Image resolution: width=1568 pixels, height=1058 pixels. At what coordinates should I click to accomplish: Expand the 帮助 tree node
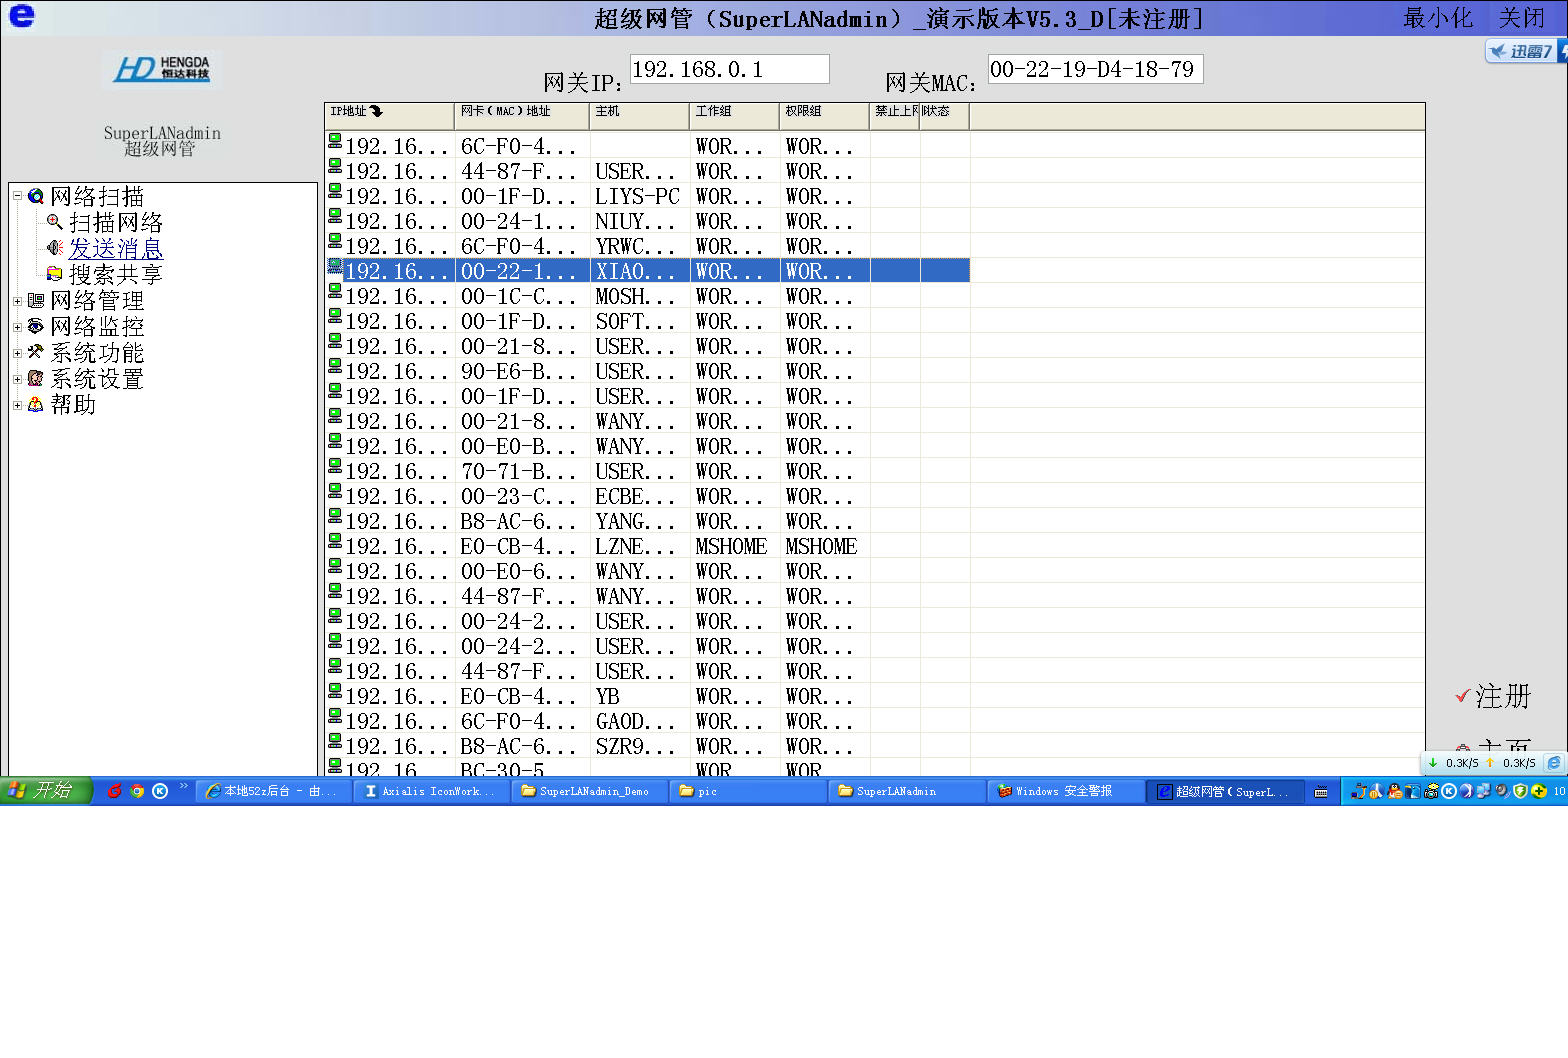pos(17,405)
